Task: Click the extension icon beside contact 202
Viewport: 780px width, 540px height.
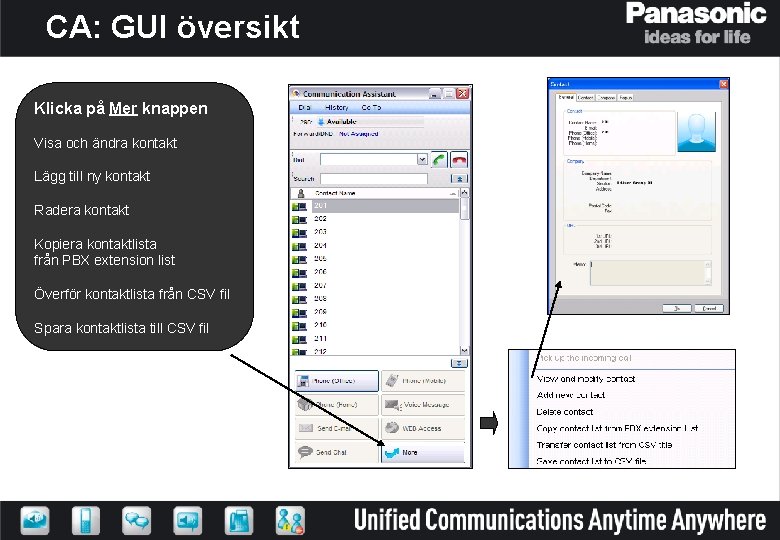Action: click(x=299, y=219)
